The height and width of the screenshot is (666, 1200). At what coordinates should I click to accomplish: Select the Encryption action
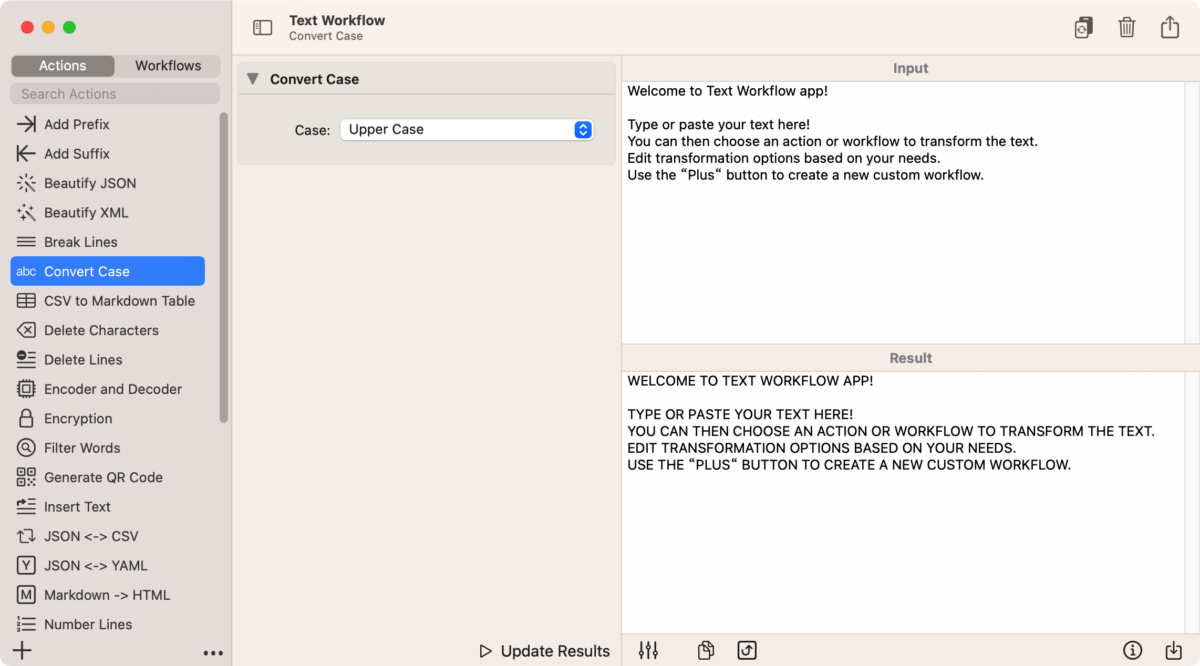[x=108, y=418]
